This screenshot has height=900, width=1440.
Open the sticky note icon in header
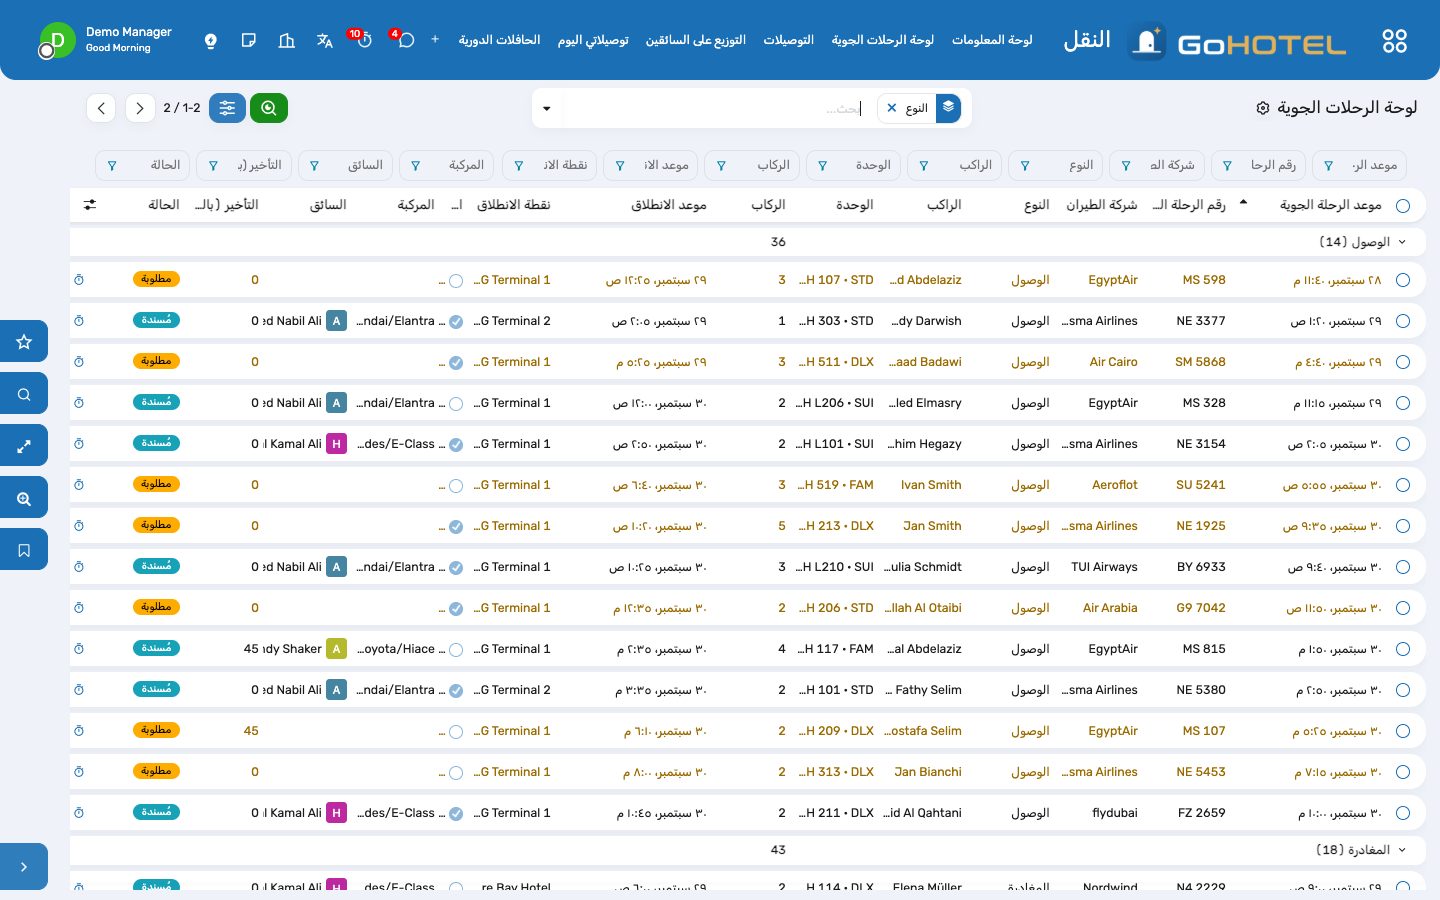(249, 40)
